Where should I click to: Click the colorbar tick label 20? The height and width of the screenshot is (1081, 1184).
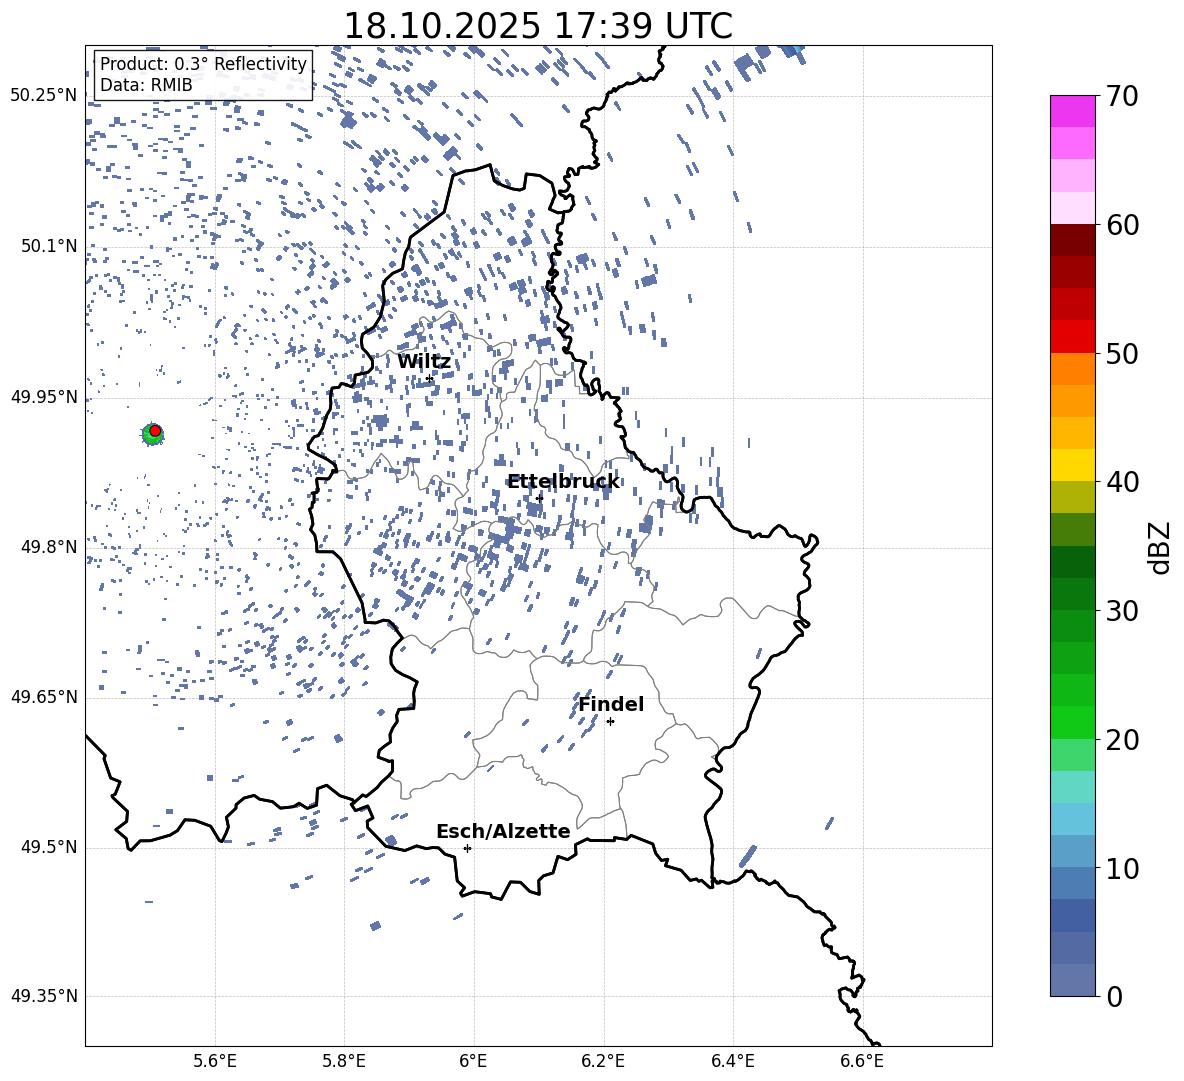(1123, 740)
